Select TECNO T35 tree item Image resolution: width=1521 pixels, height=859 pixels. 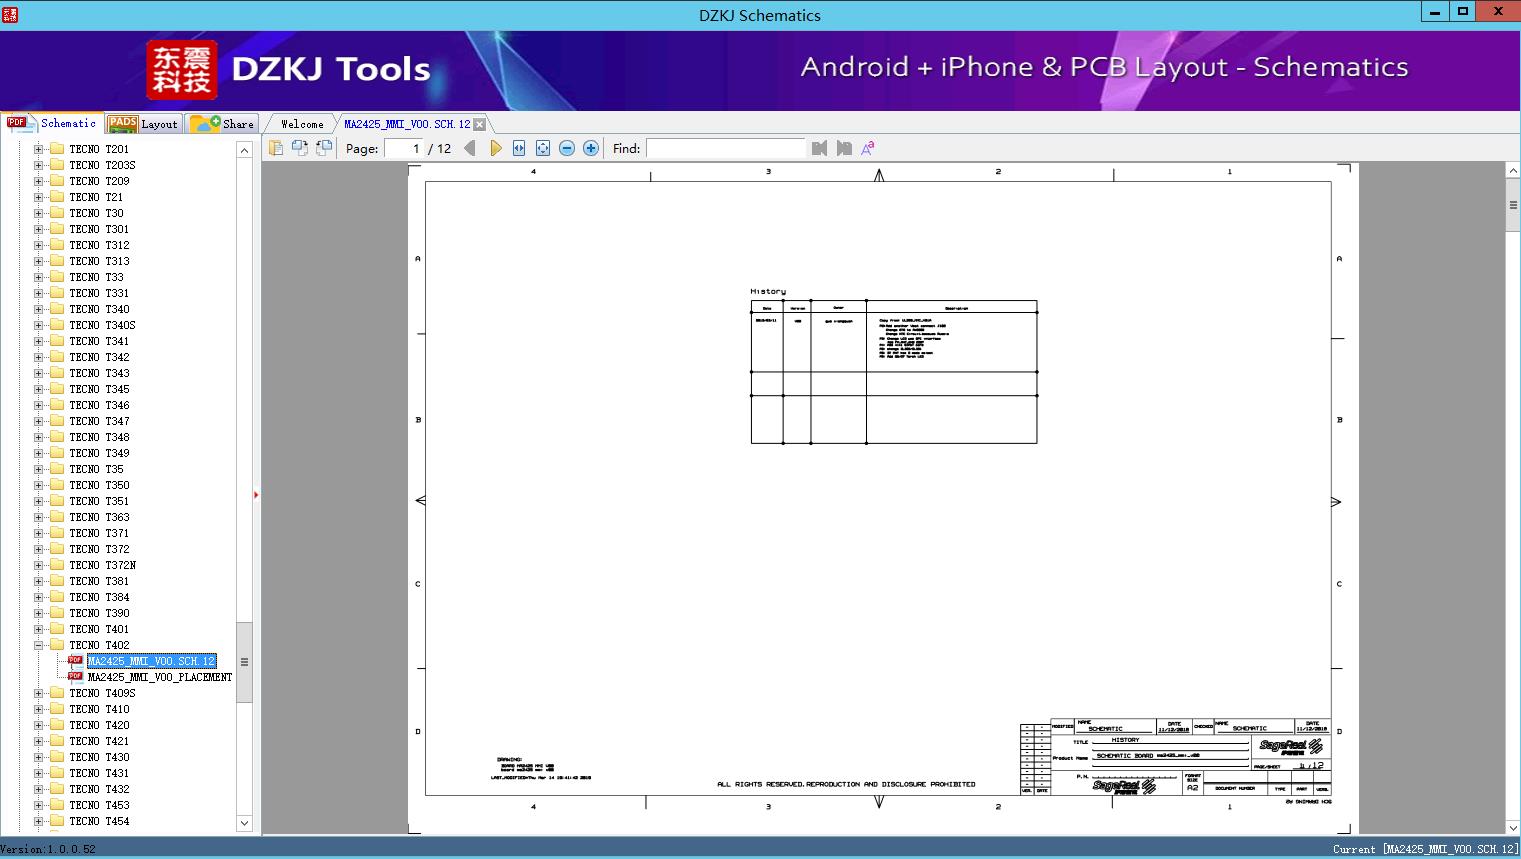96,469
